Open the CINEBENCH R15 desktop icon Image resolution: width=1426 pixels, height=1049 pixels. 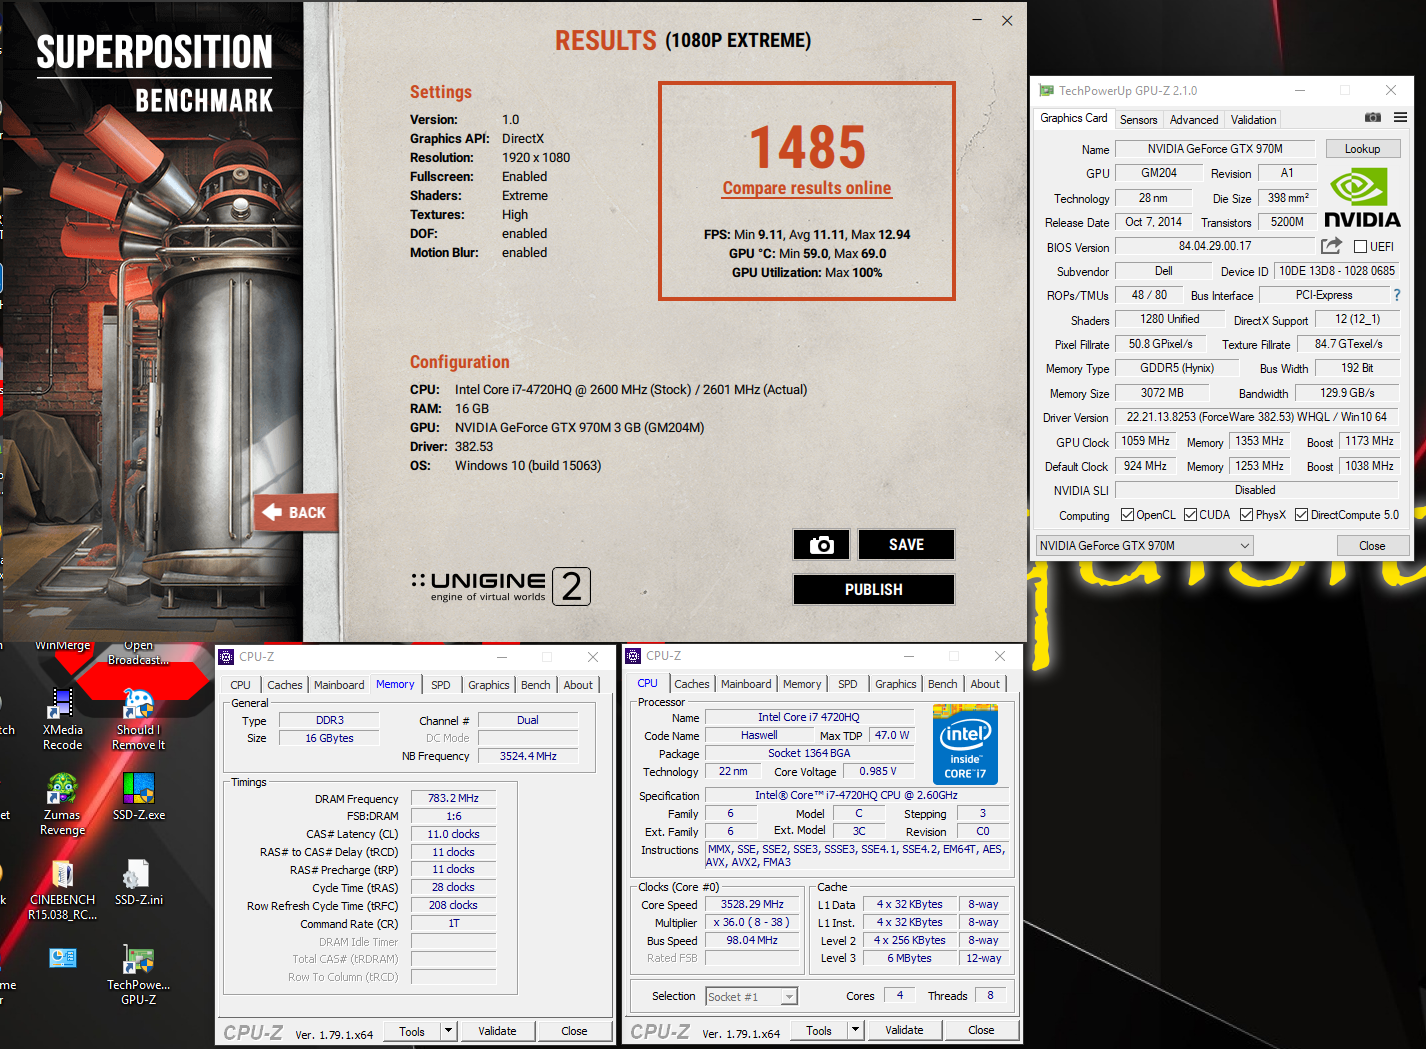(x=62, y=890)
